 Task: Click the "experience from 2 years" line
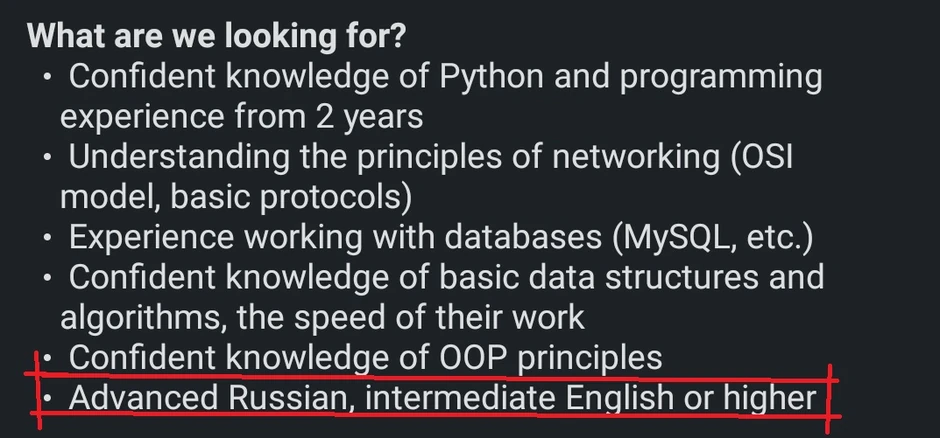pos(241,116)
